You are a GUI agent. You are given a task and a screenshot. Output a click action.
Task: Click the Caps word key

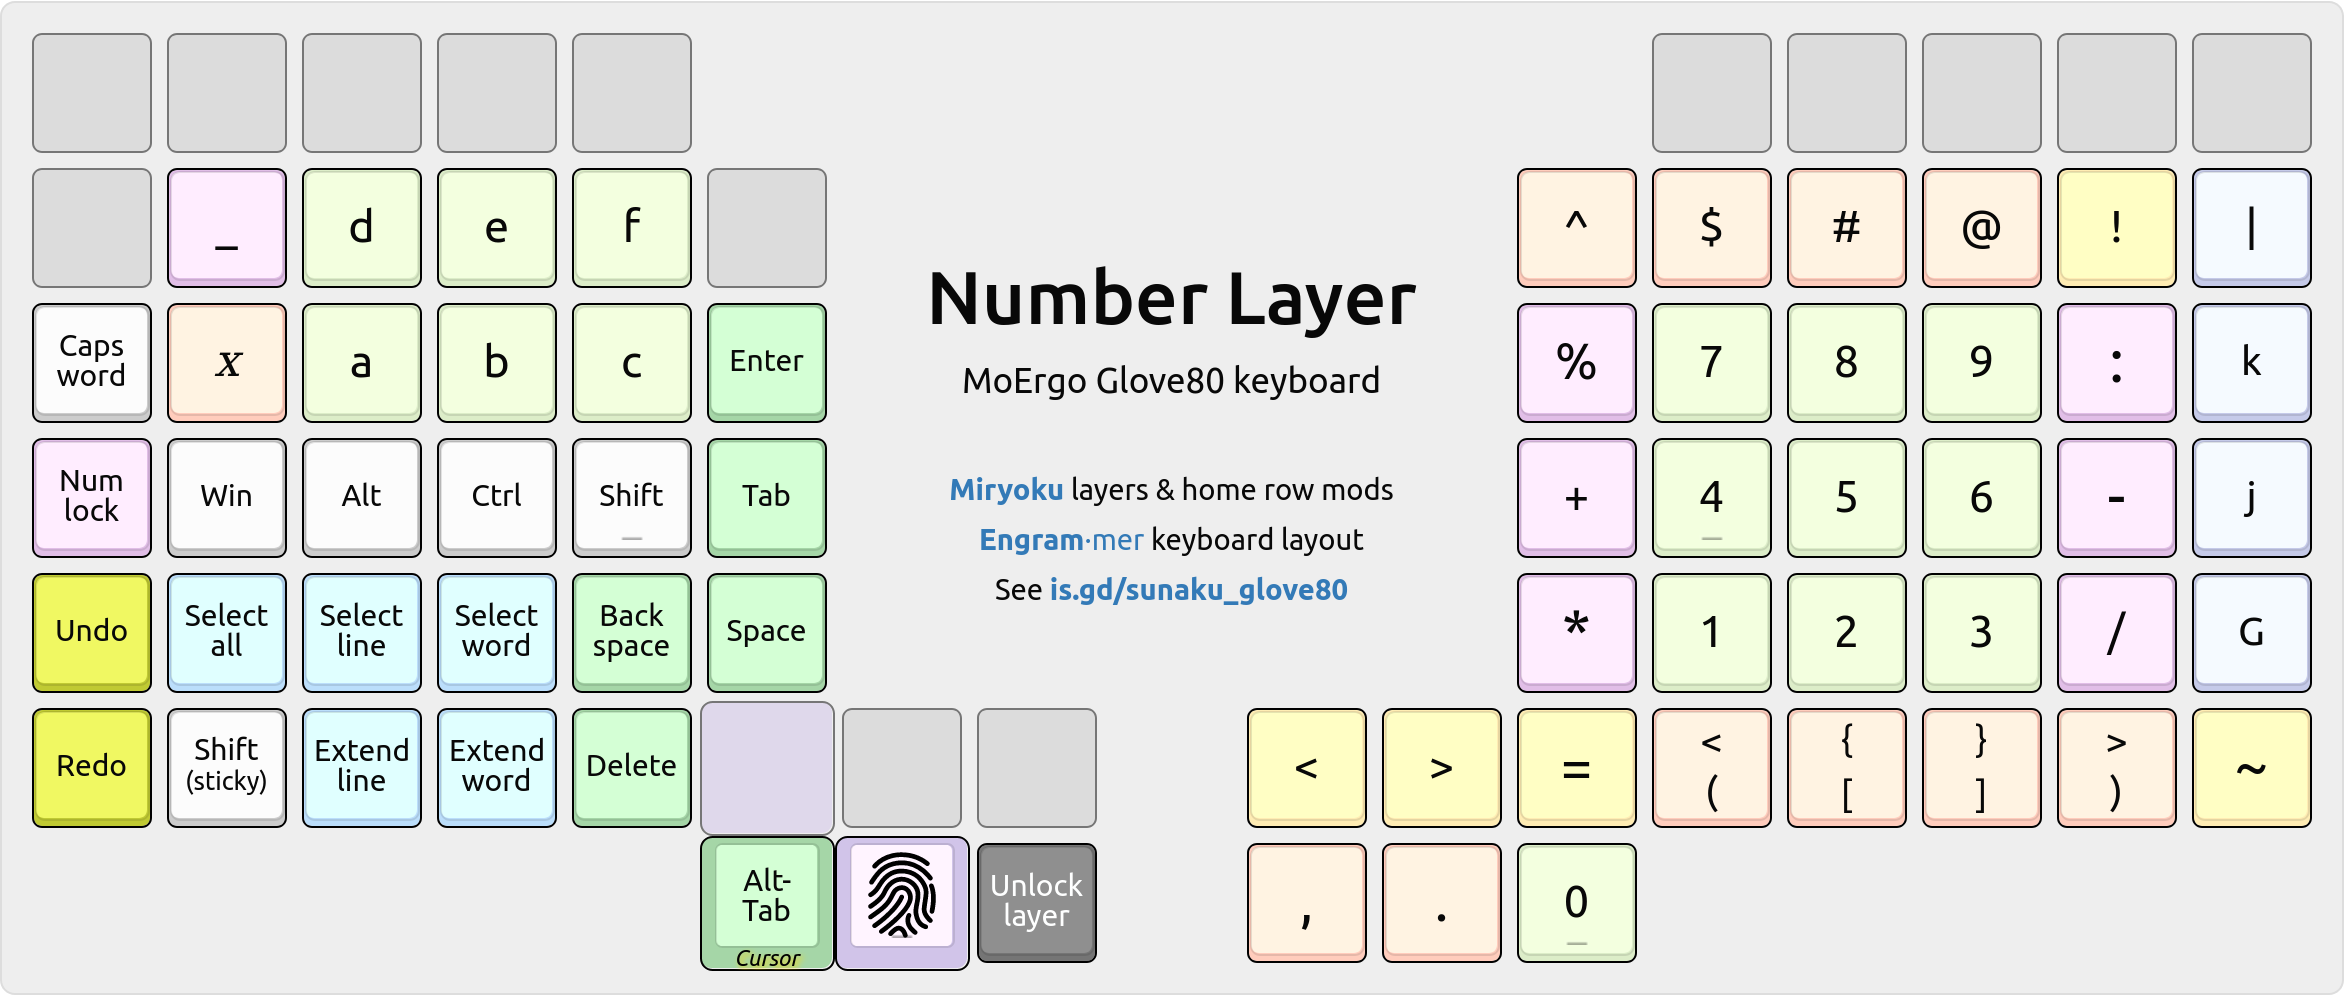tap(92, 363)
